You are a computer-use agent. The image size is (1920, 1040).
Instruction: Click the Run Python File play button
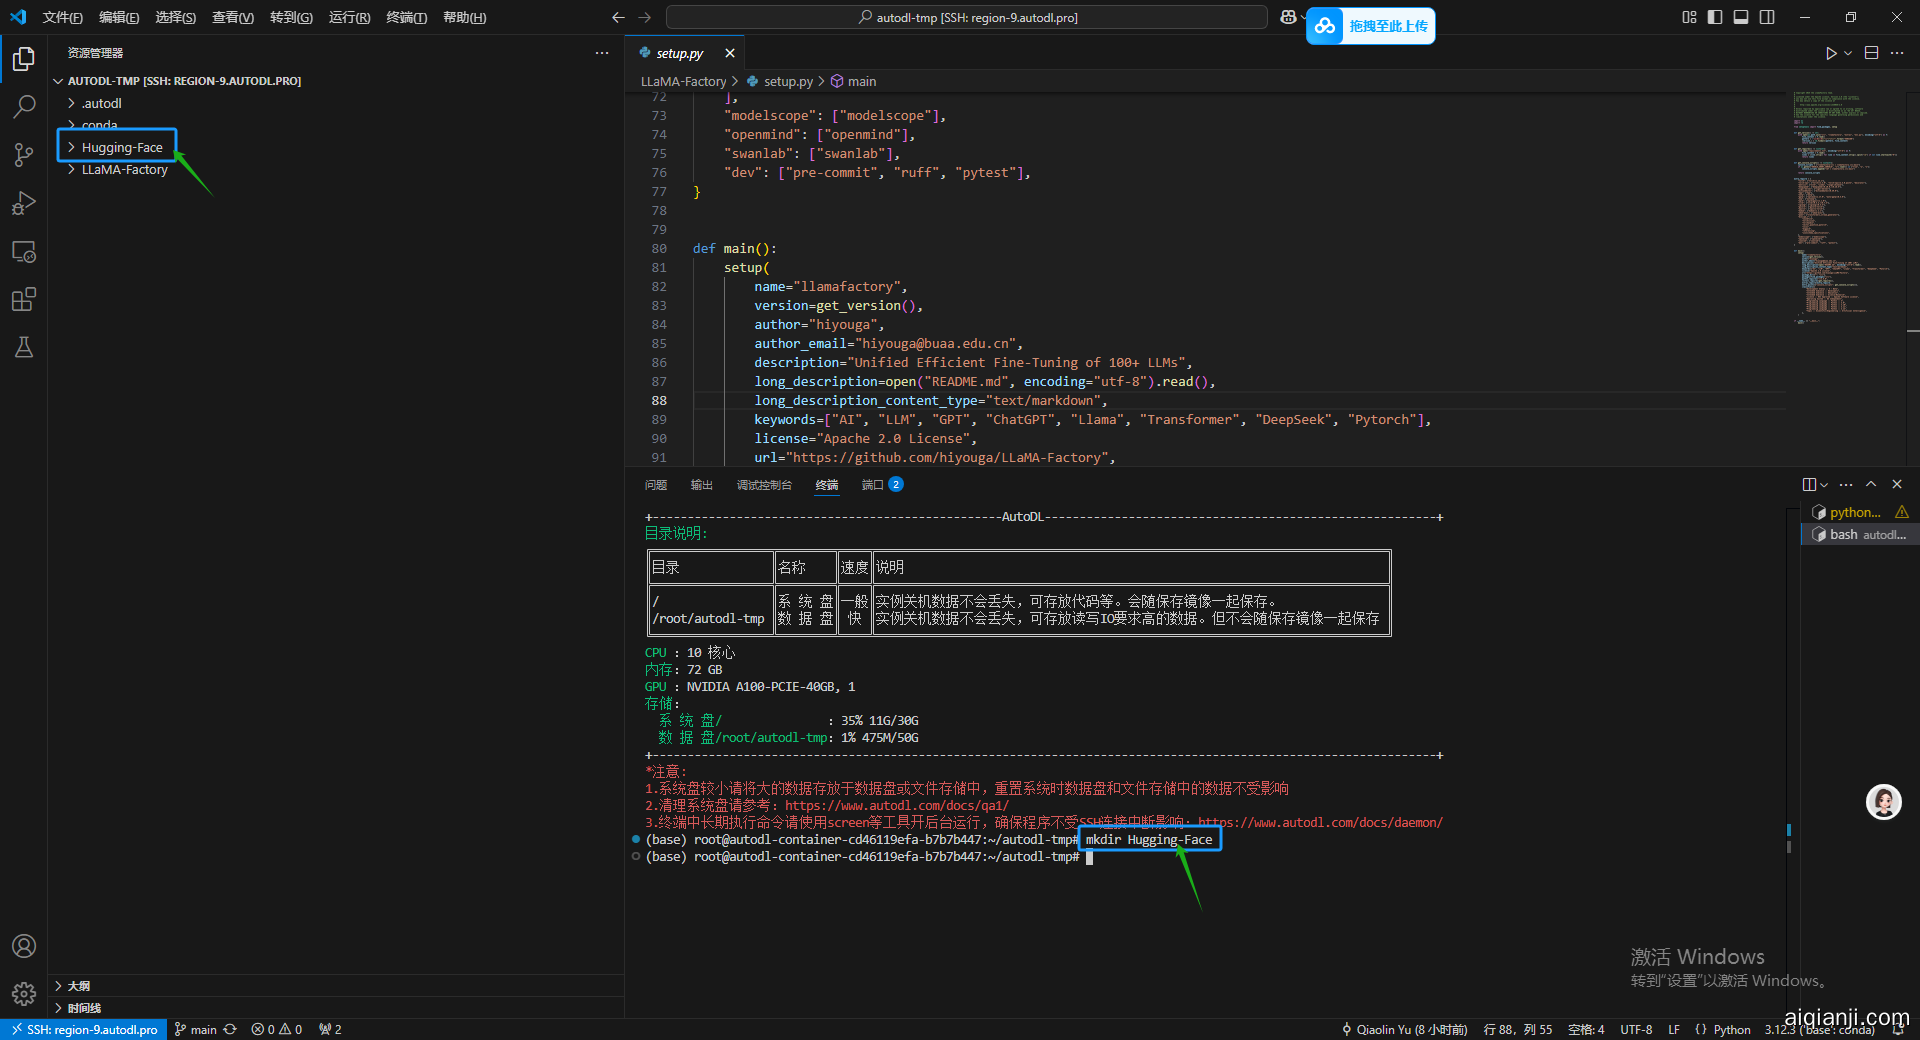pyautogui.click(x=1830, y=53)
